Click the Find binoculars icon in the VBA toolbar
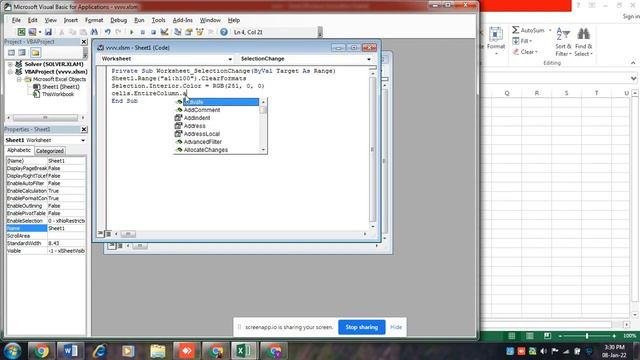 94,32
